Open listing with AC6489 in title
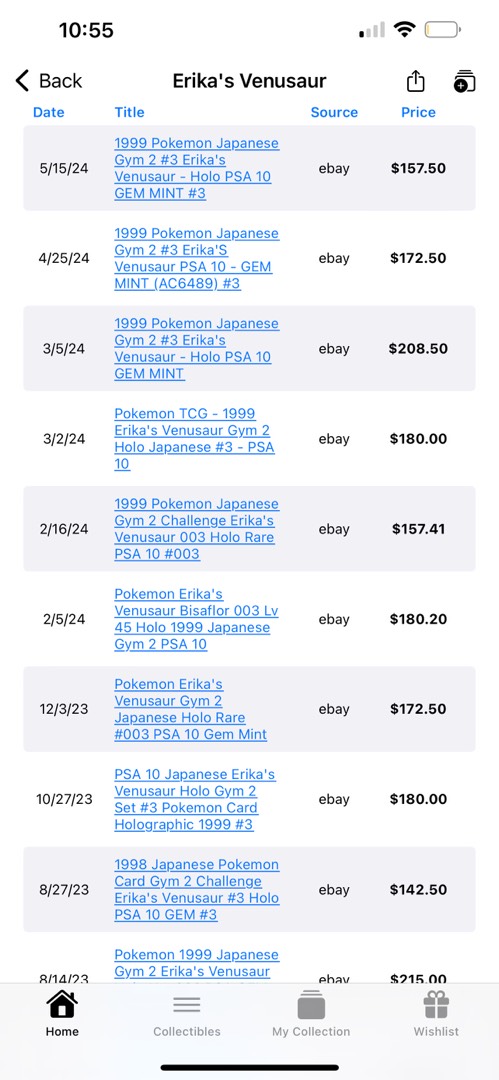Viewport: 499px width, 1080px height. 196,258
